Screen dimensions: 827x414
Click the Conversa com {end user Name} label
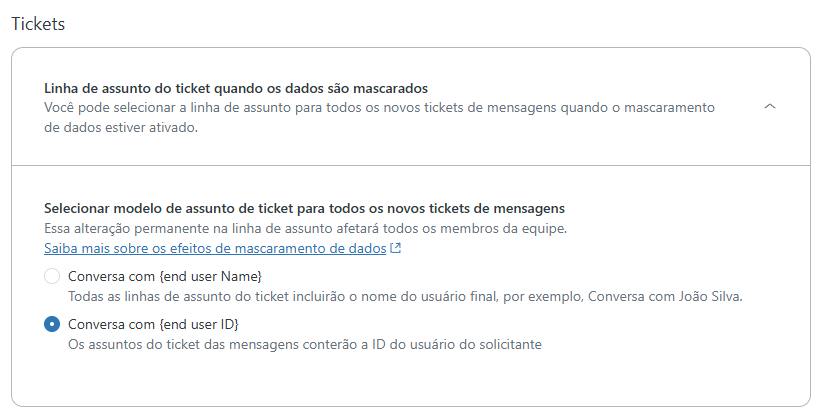pyautogui.click(x=164, y=276)
